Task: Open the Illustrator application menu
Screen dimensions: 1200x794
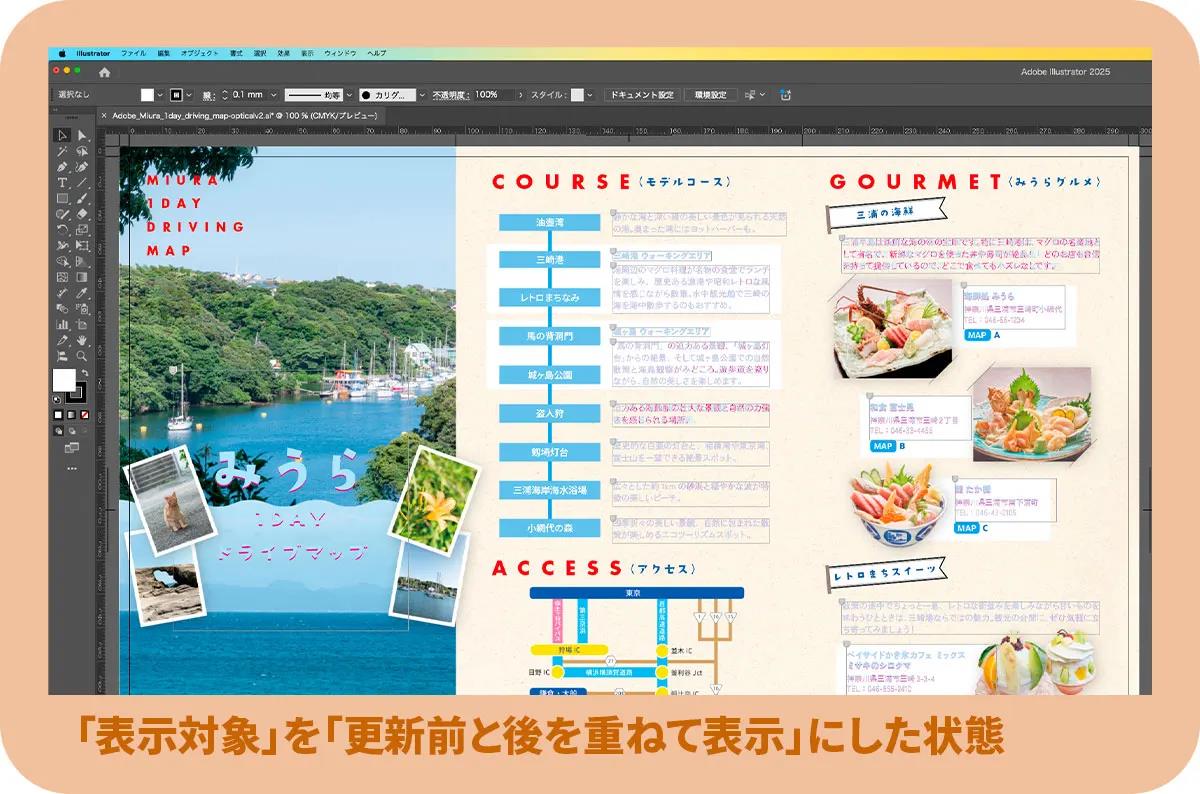Action: [x=93, y=52]
